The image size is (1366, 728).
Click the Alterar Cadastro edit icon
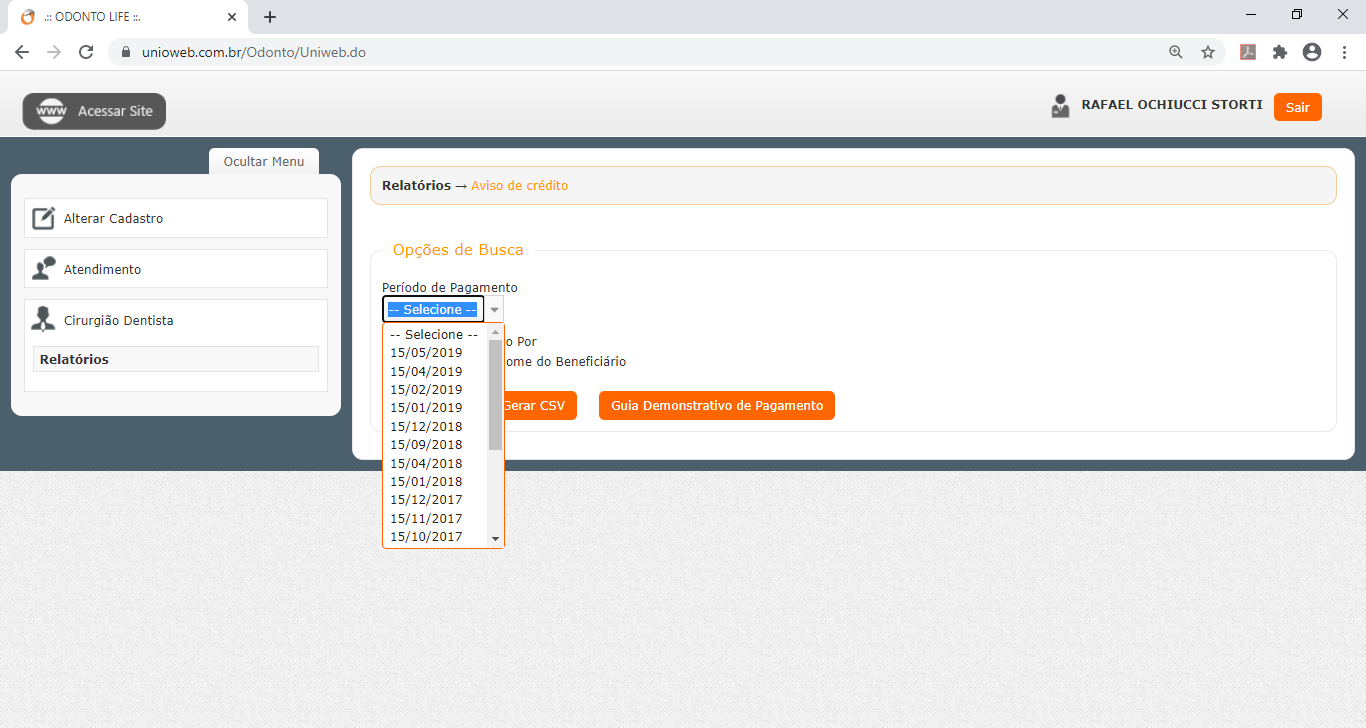43,218
